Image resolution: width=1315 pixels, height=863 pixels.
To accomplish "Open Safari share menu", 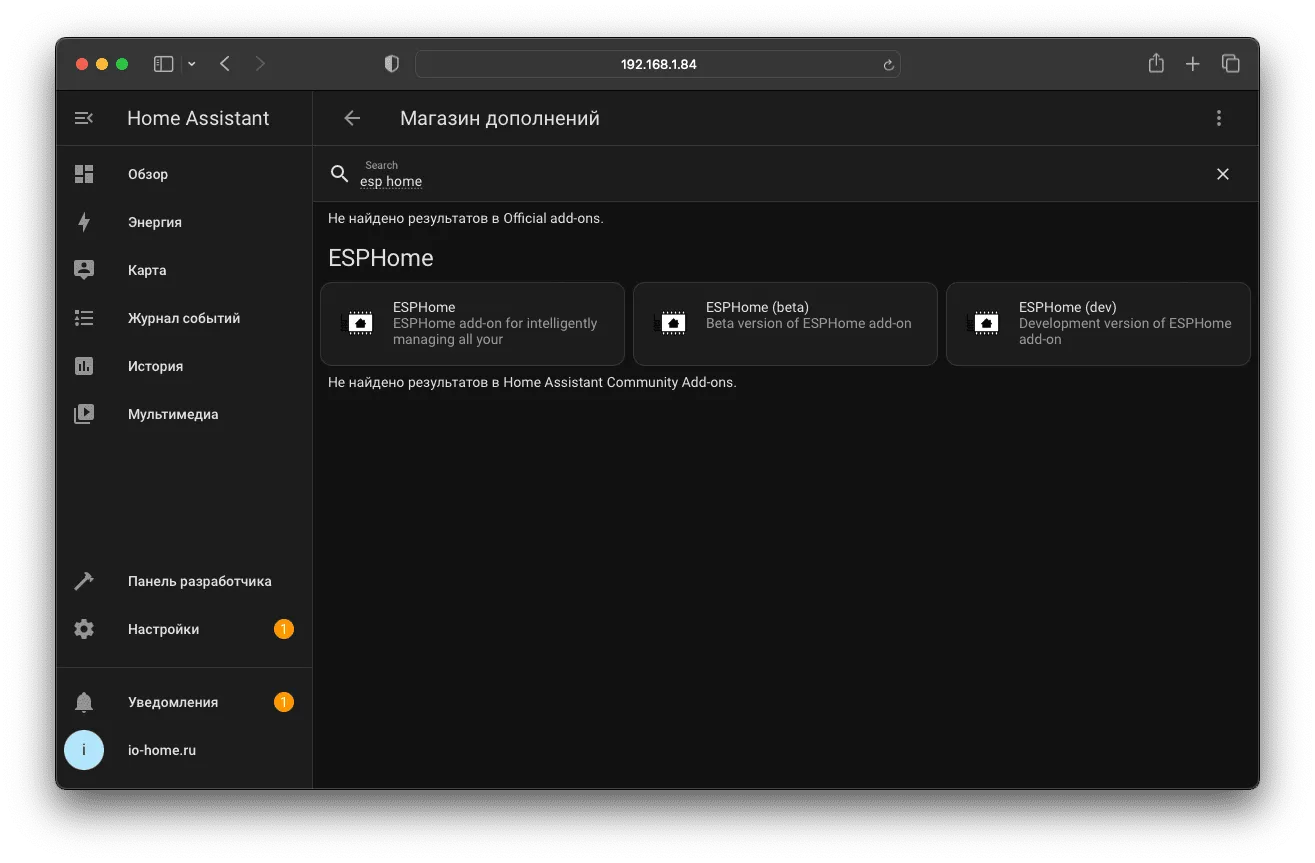I will point(1156,63).
